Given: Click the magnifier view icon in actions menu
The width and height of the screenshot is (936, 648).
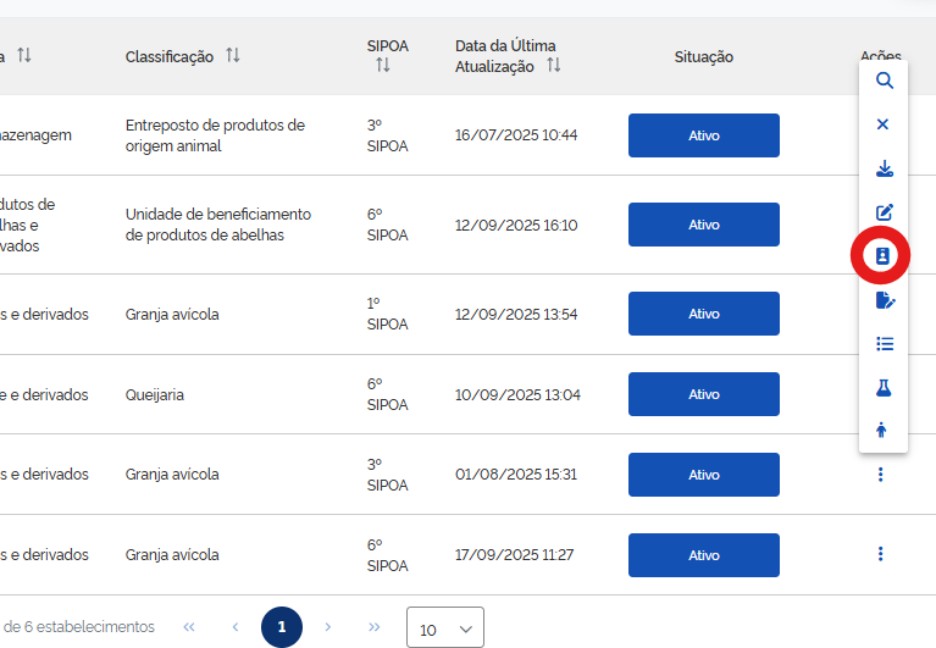Looking at the screenshot, I should coord(884,81).
